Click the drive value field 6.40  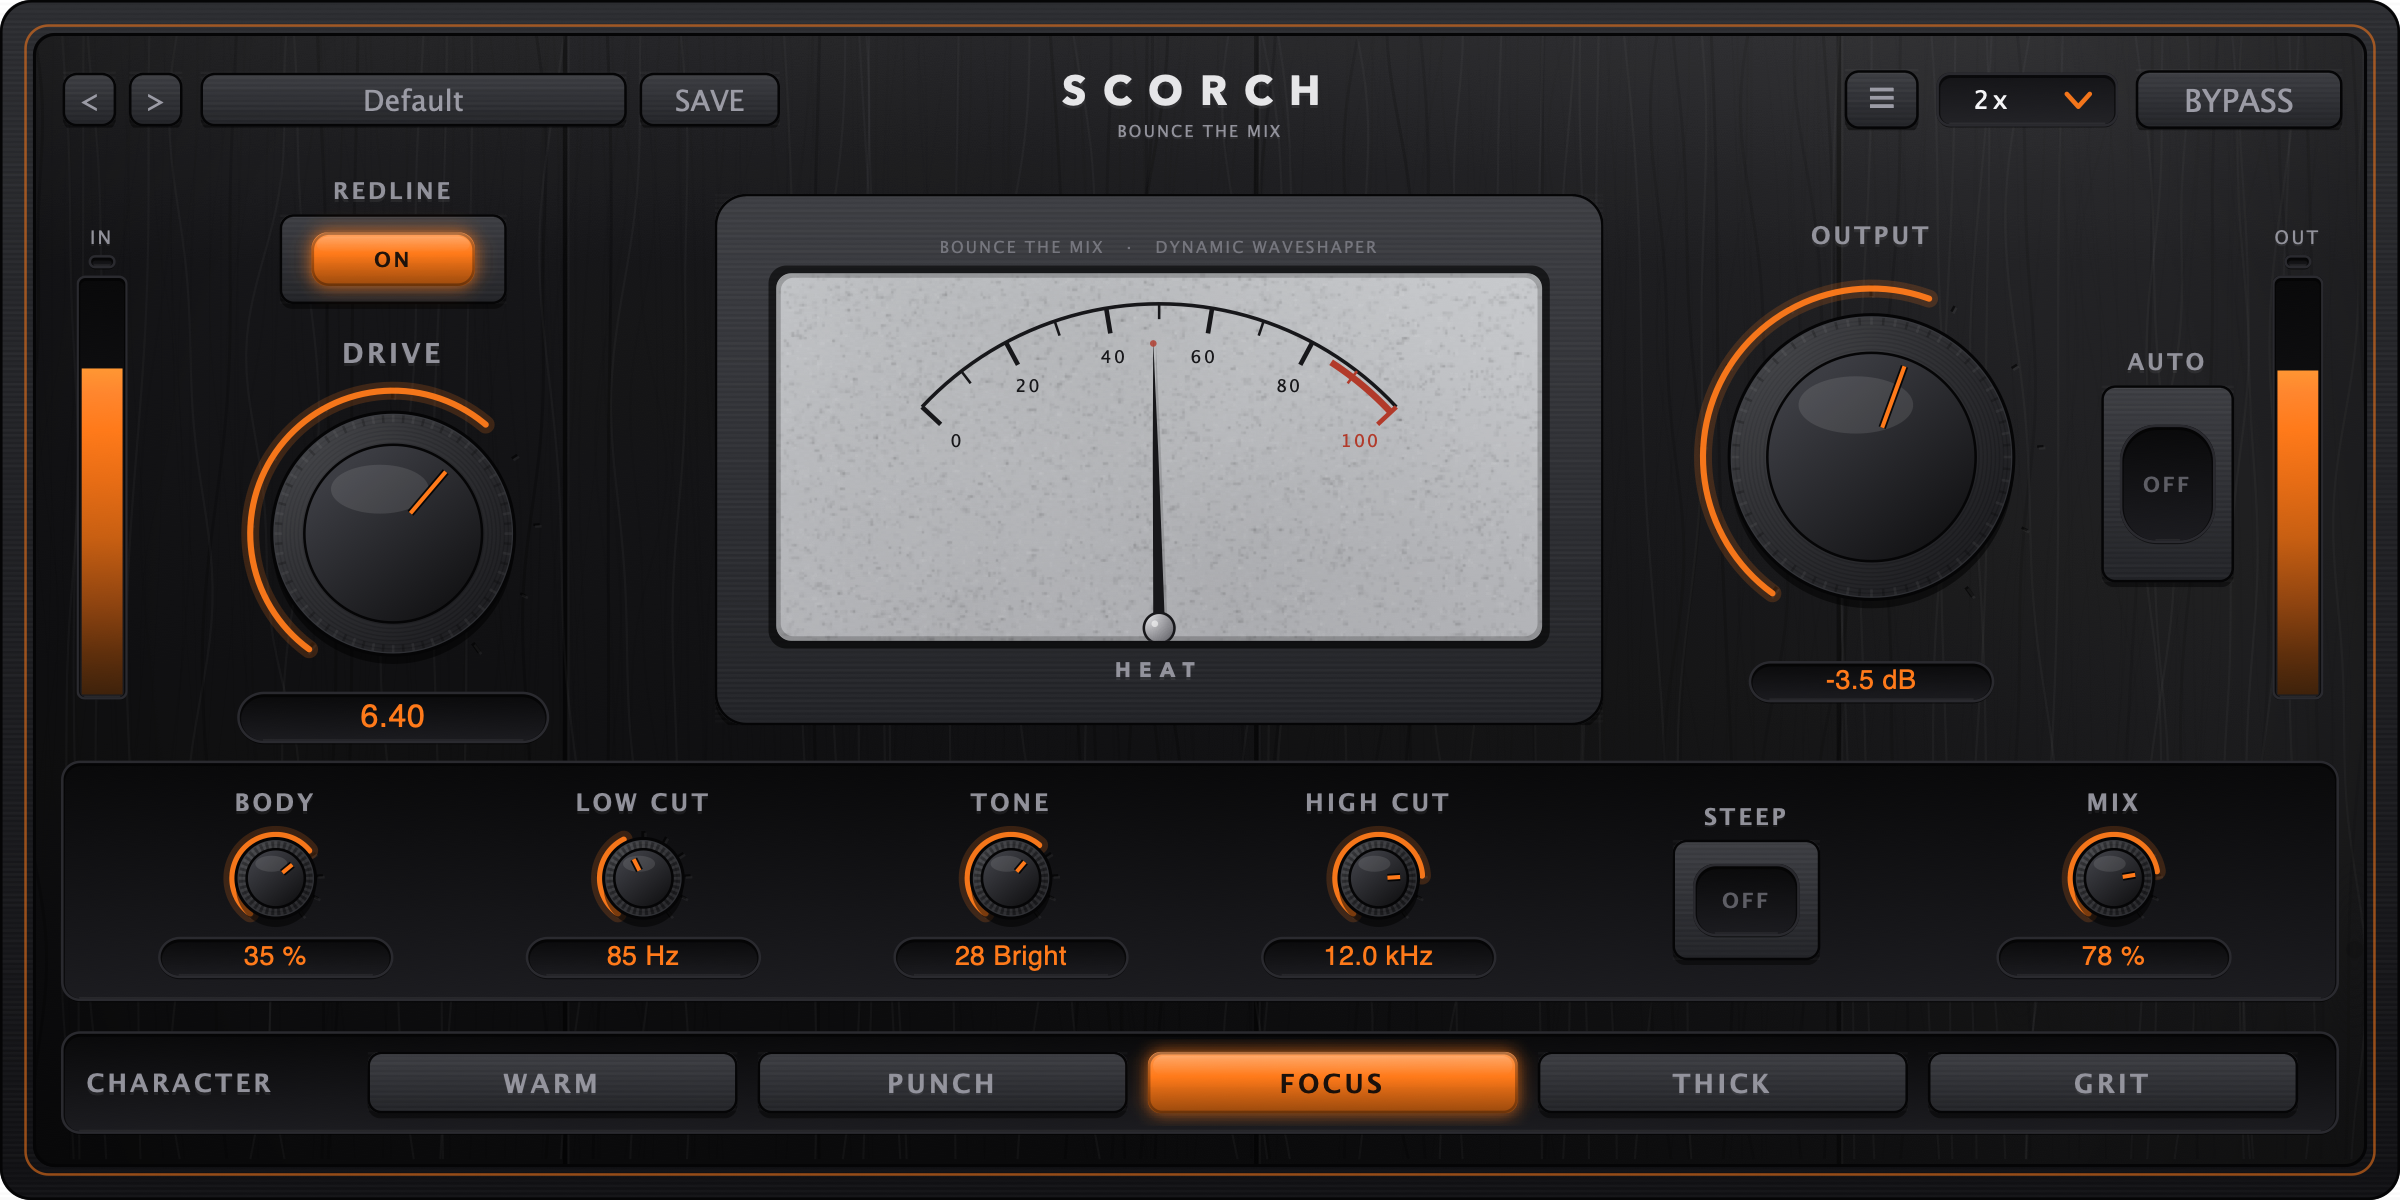(393, 717)
